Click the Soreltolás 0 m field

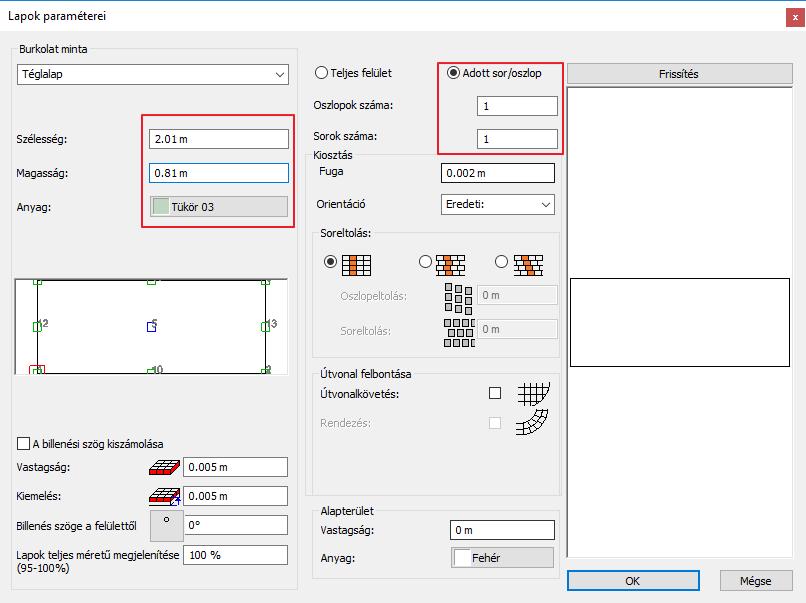[x=517, y=329]
